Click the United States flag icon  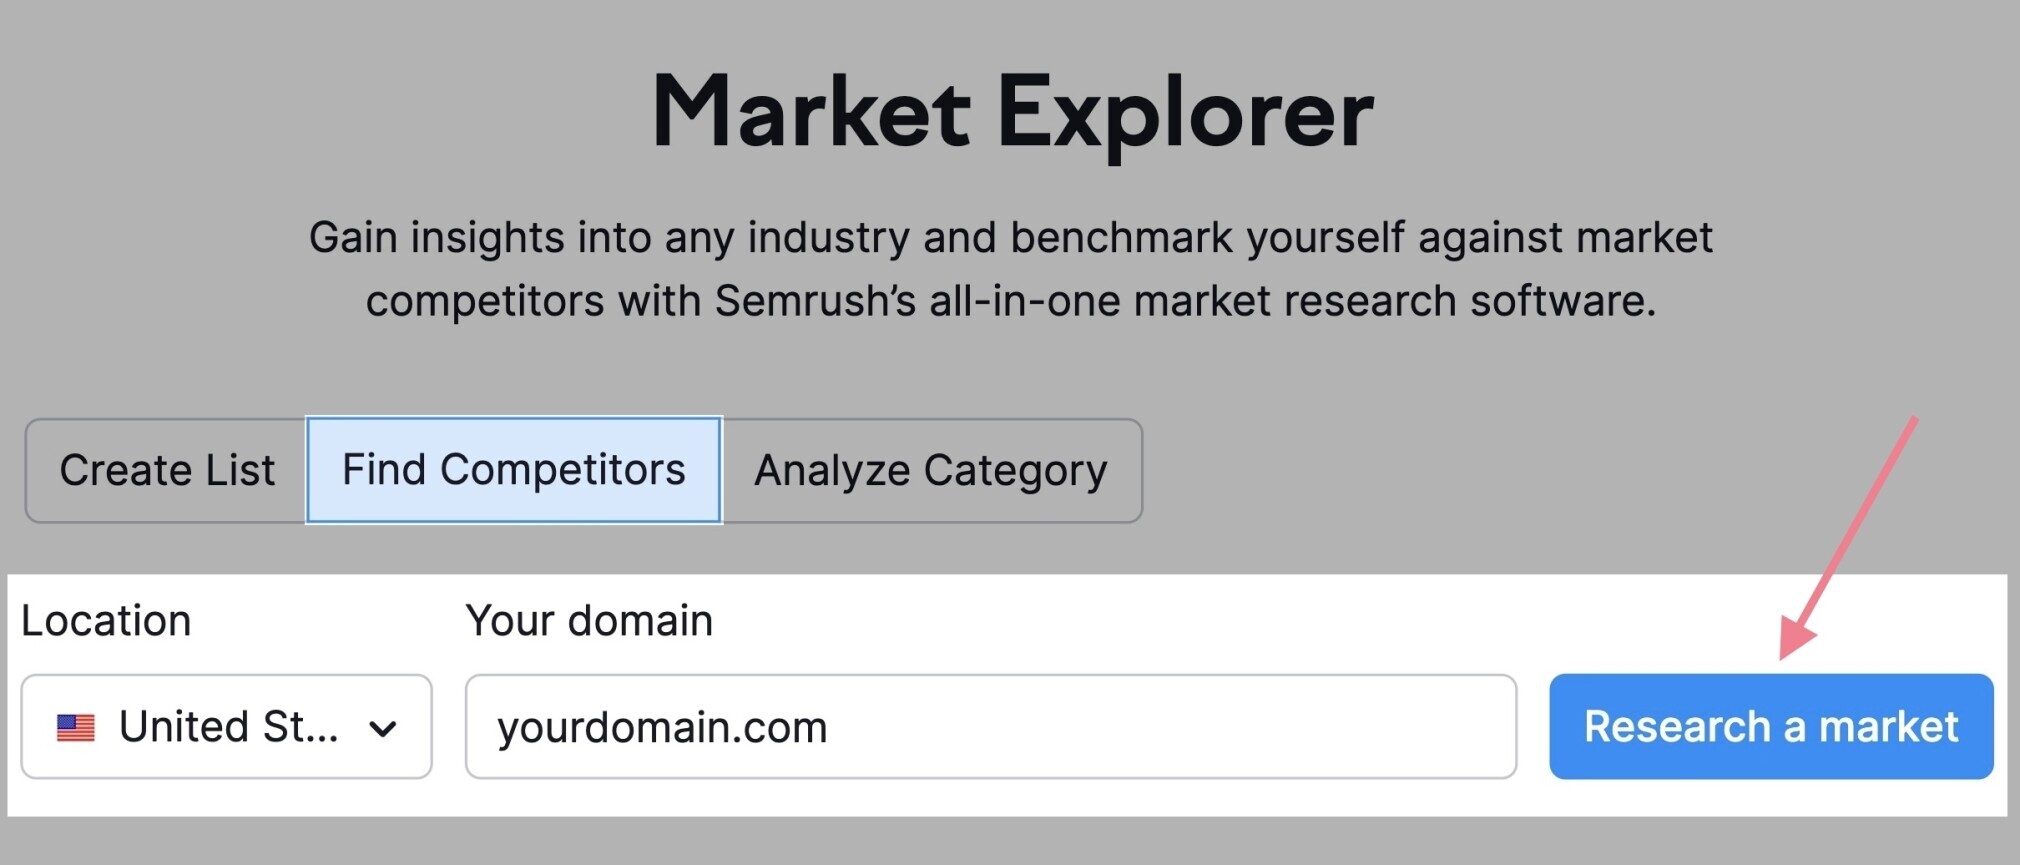tap(76, 727)
